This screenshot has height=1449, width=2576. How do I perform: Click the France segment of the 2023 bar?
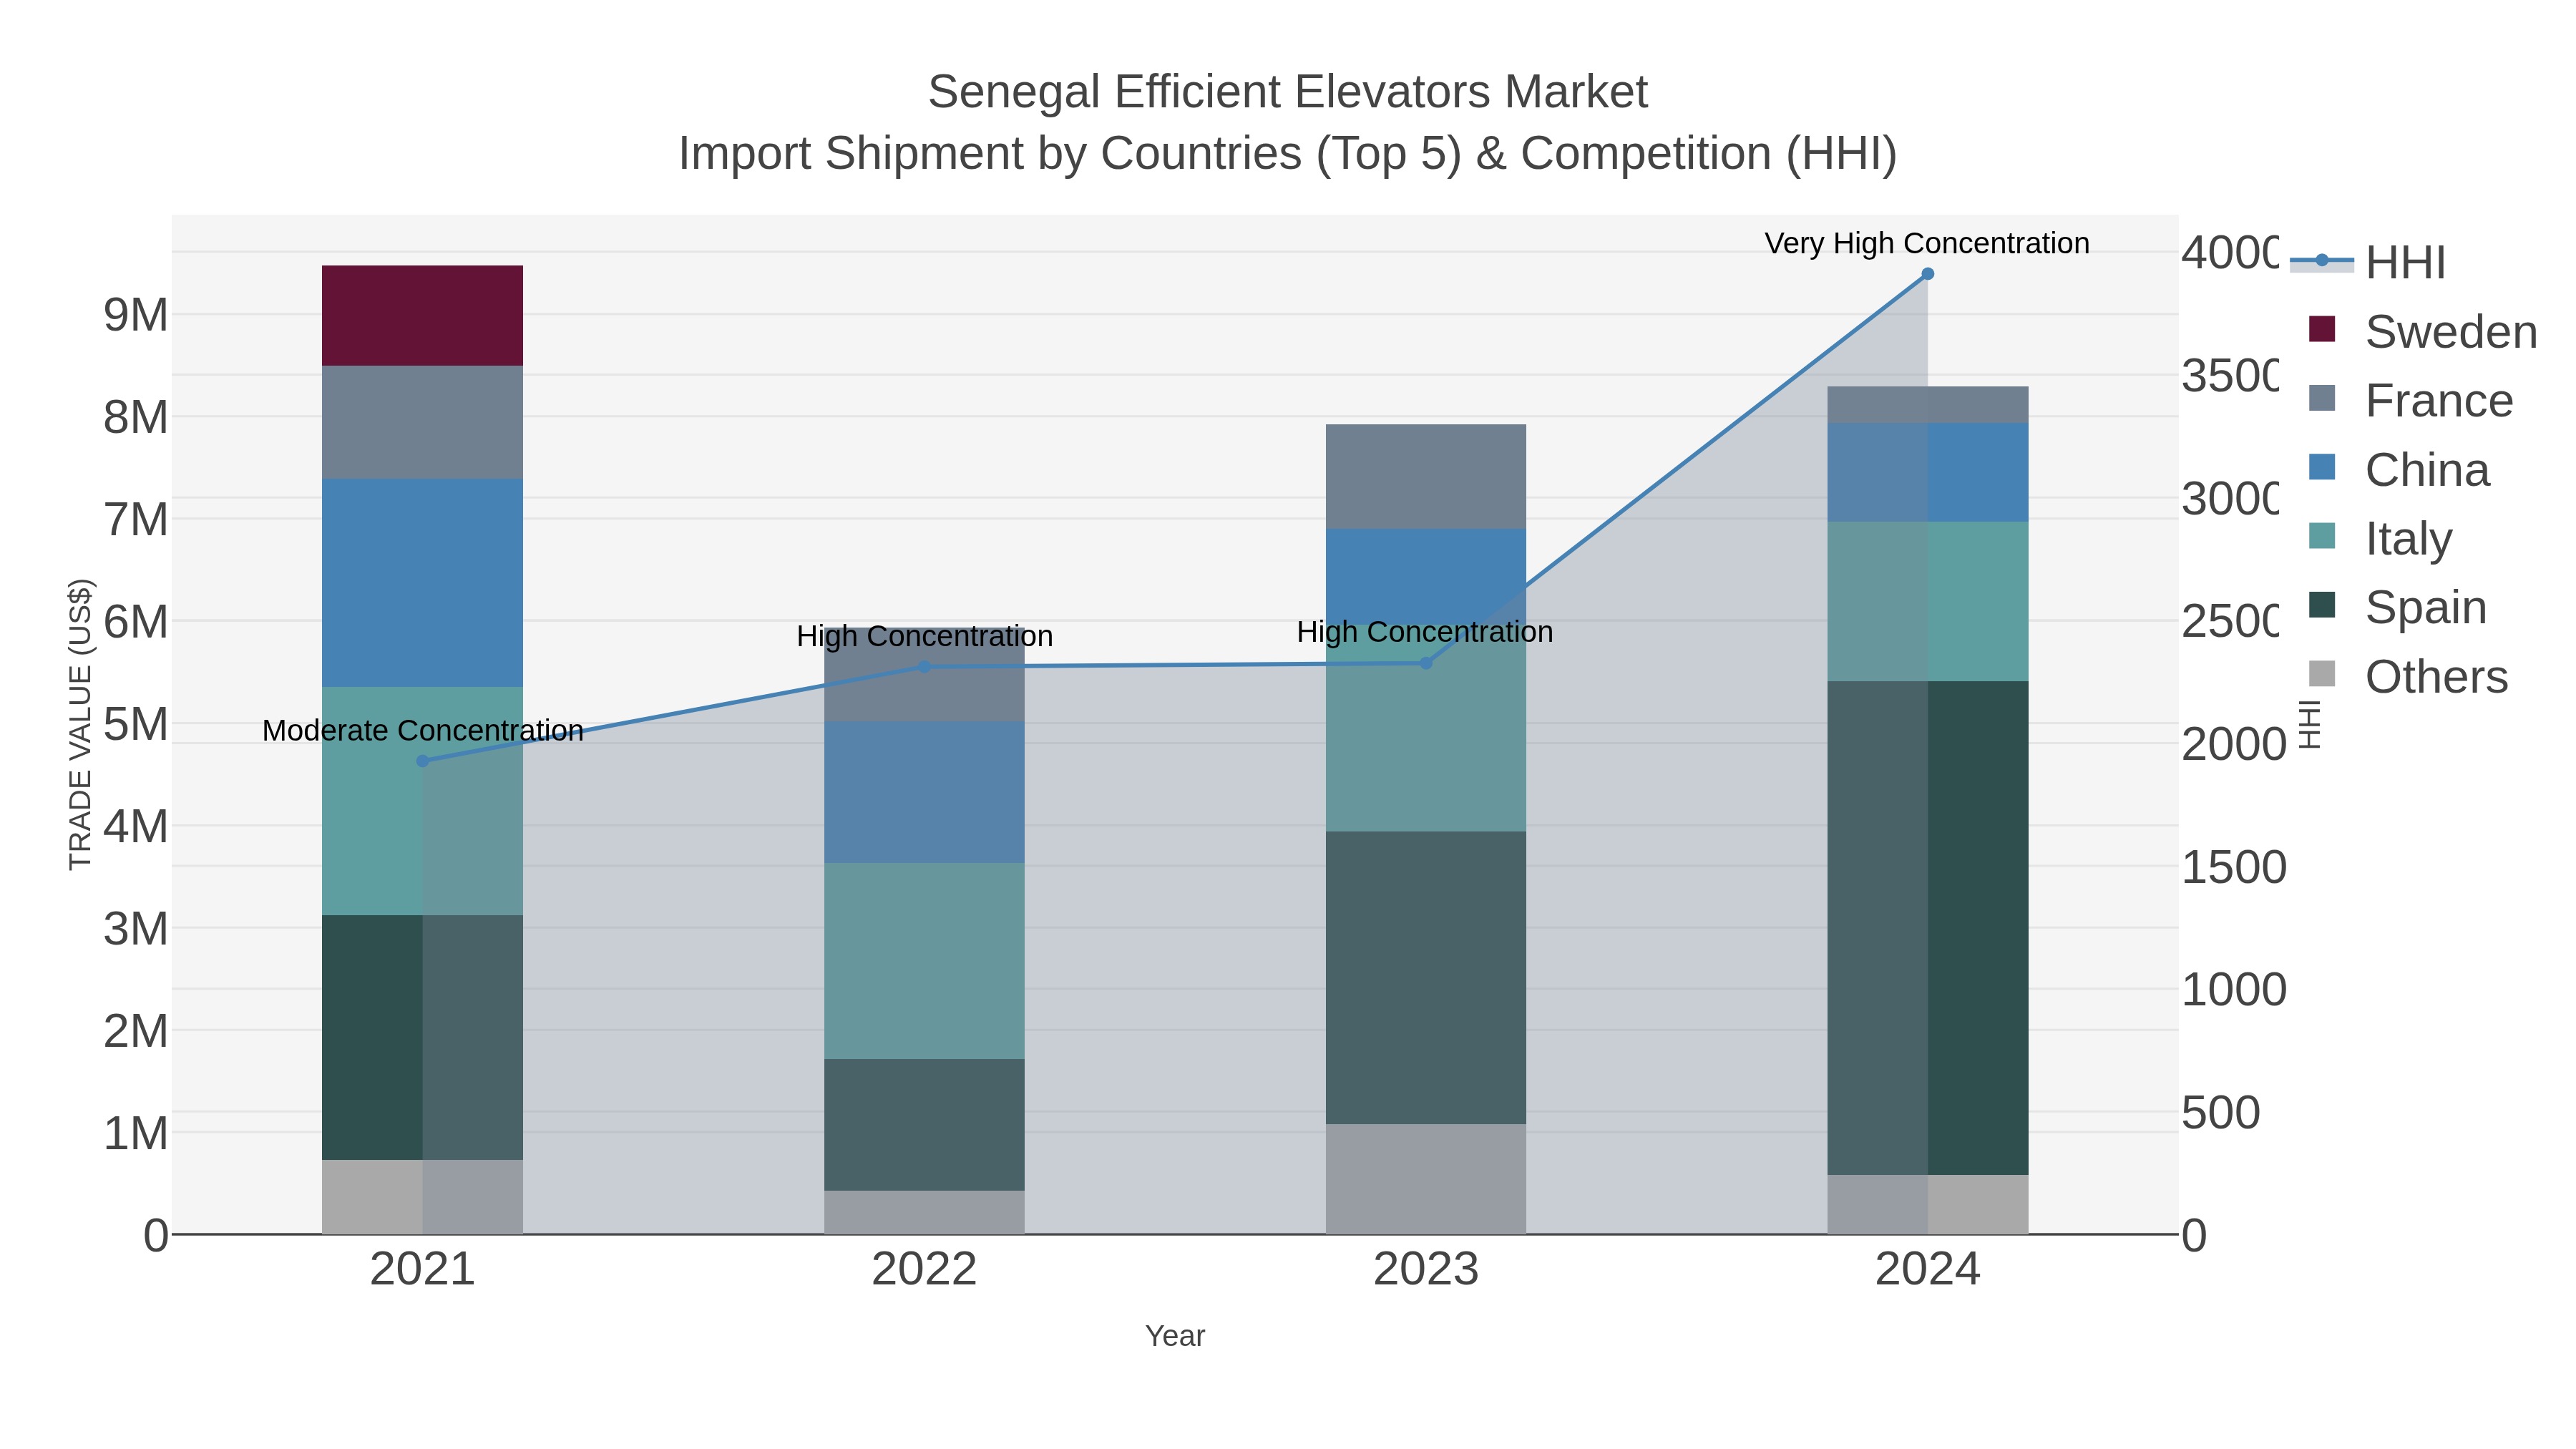pos(1426,477)
